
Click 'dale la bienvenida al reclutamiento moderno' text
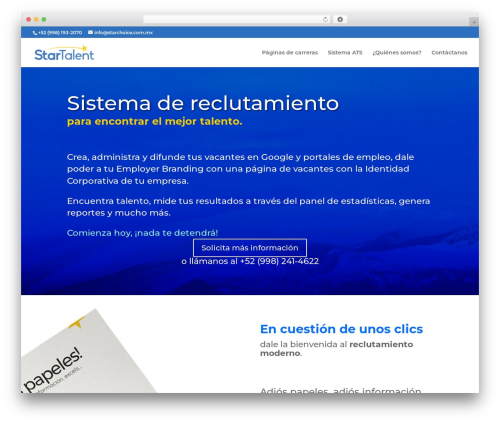point(337,349)
